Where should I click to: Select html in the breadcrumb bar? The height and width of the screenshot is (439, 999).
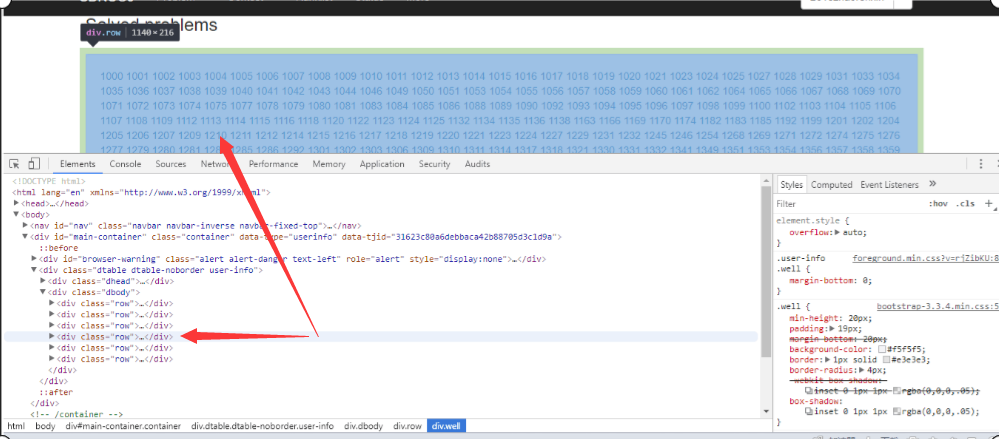point(15,426)
